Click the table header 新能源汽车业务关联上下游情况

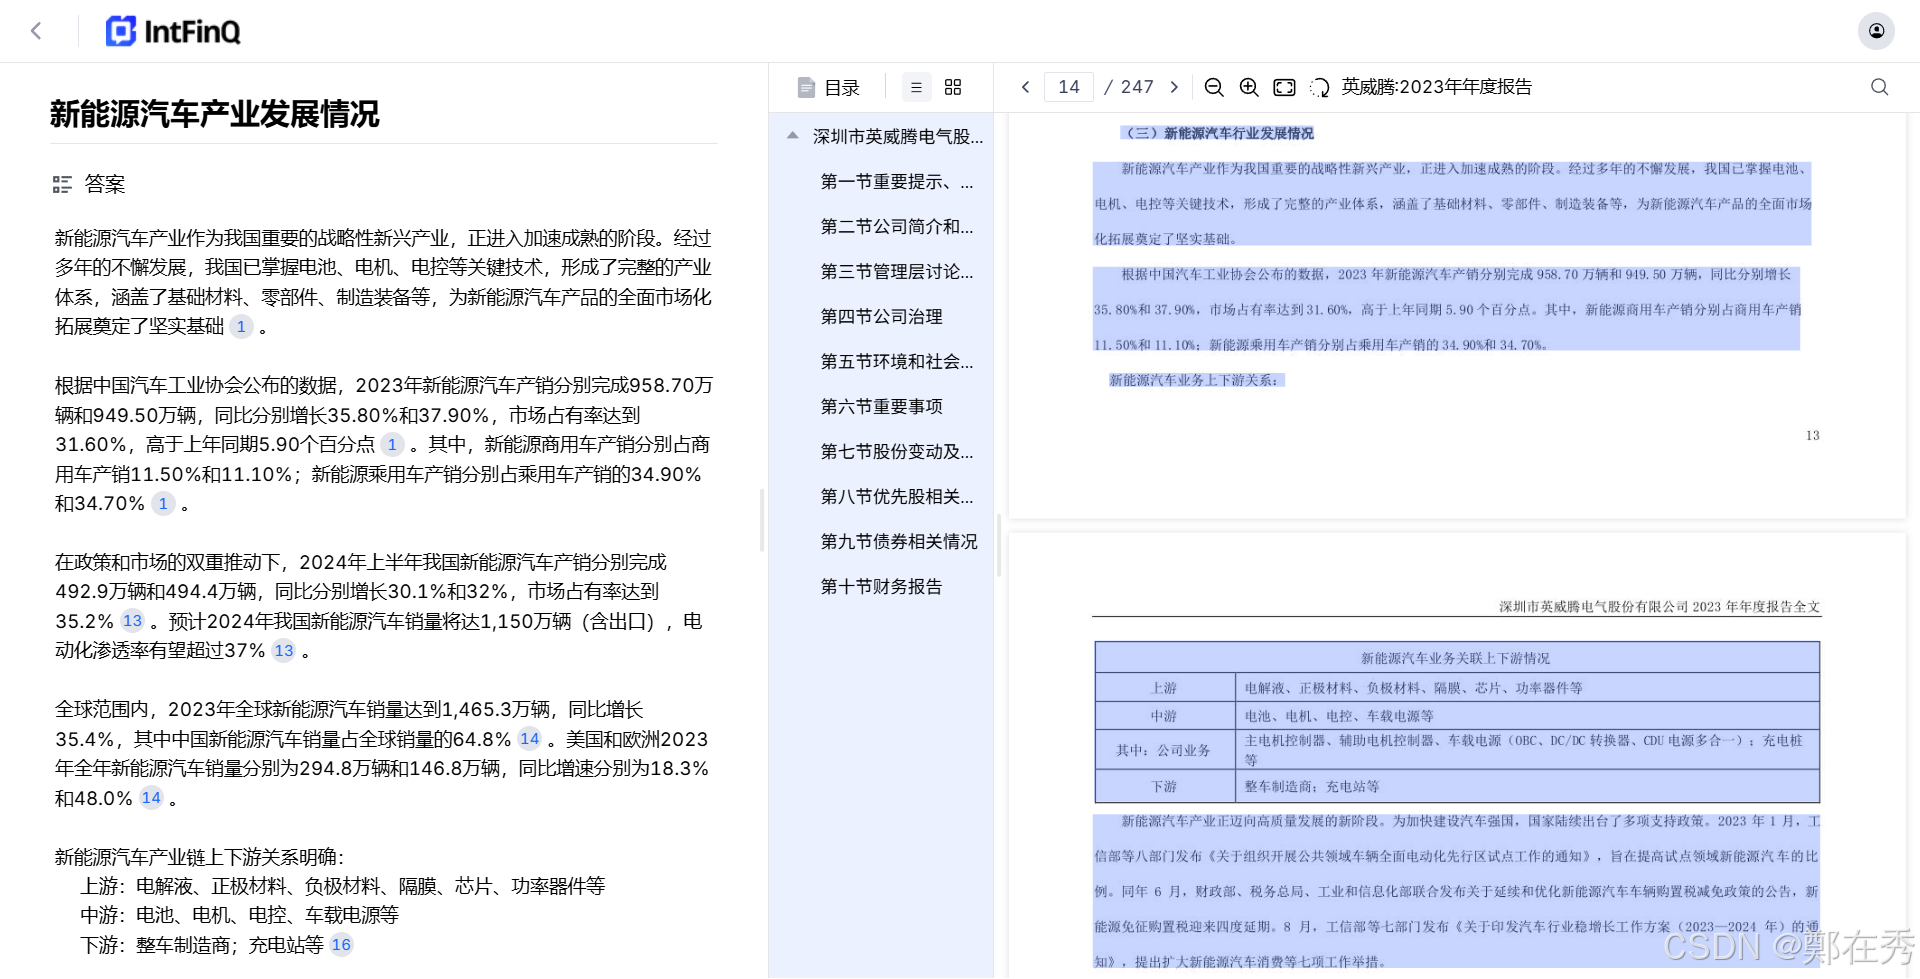click(x=1455, y=658)
